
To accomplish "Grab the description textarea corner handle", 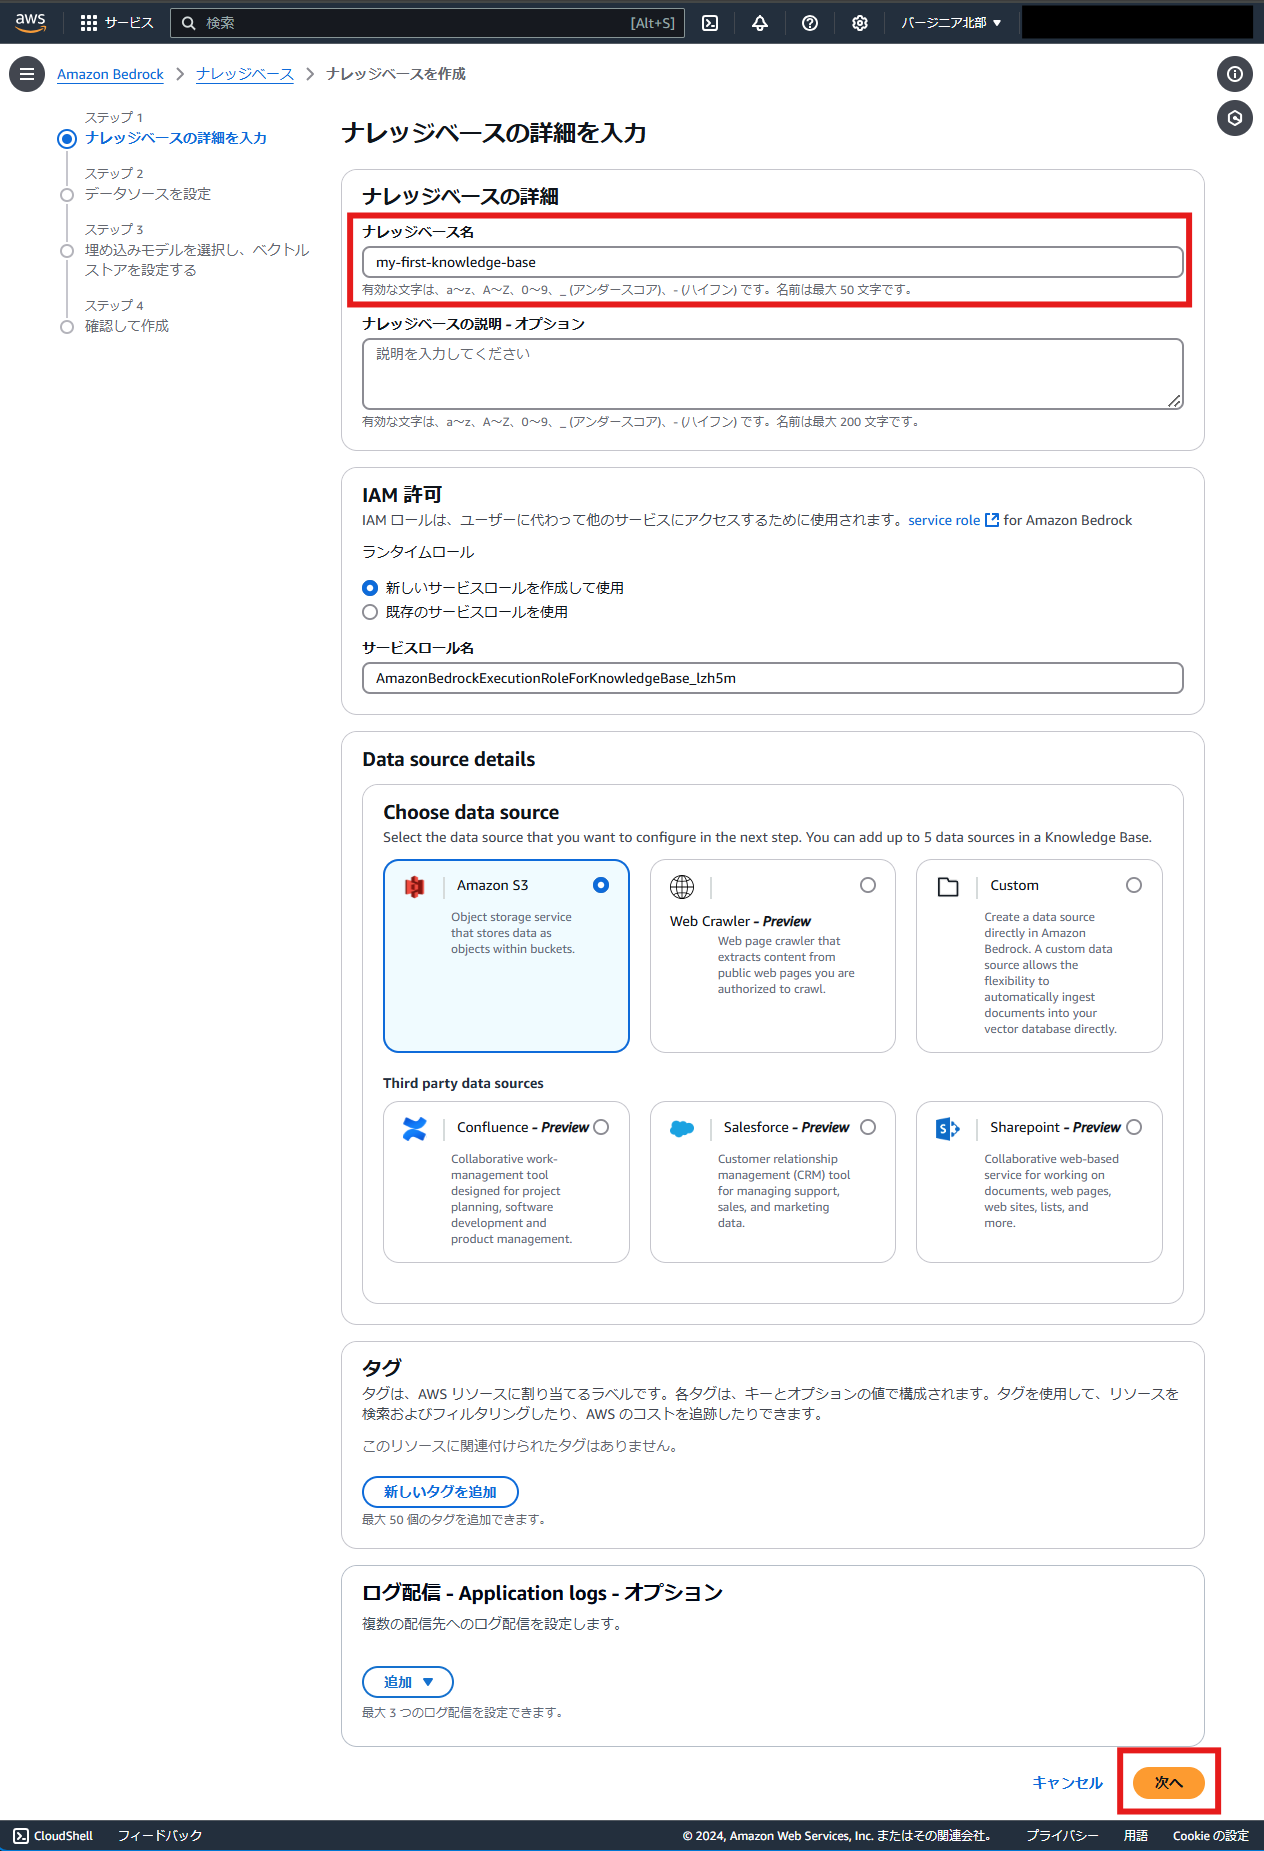I will coord(1174,401).
